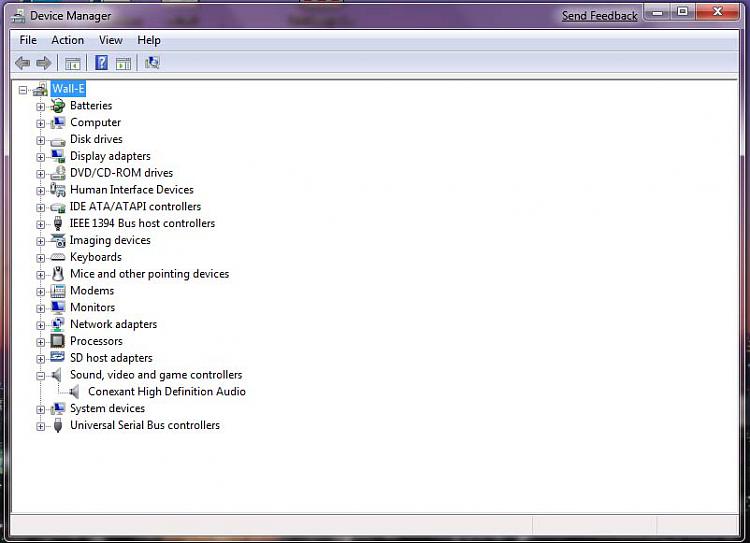750x543 pixels.
Task: Open the View menu
Action: click(110, 40)
